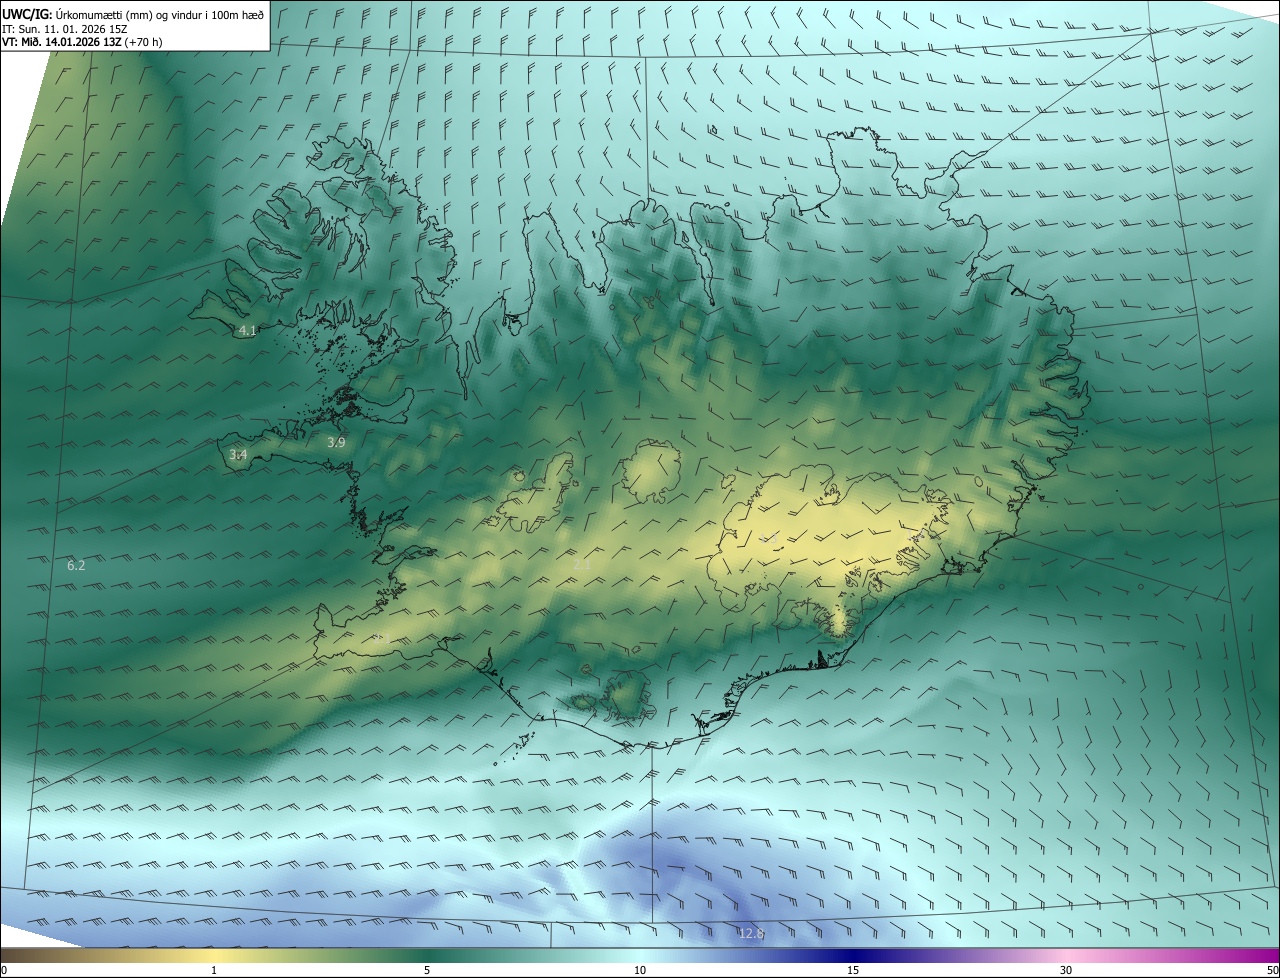Click the 2.1 value label in central Iceland
Viewport: 1280px width, 978px height.
pyautogui.click(x=581, y=565)
